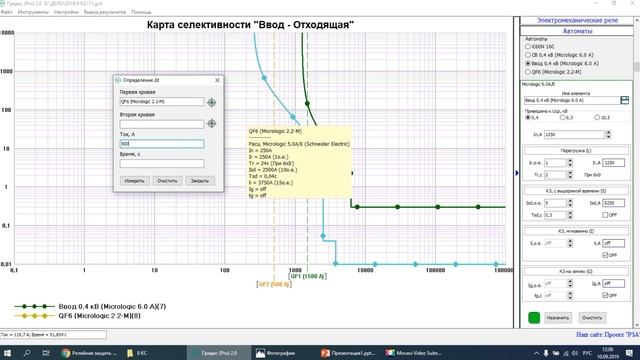Click save icon beside element name field
This screenshot has height=360, width=640.
pyautogui.click(x=624, y=100)
